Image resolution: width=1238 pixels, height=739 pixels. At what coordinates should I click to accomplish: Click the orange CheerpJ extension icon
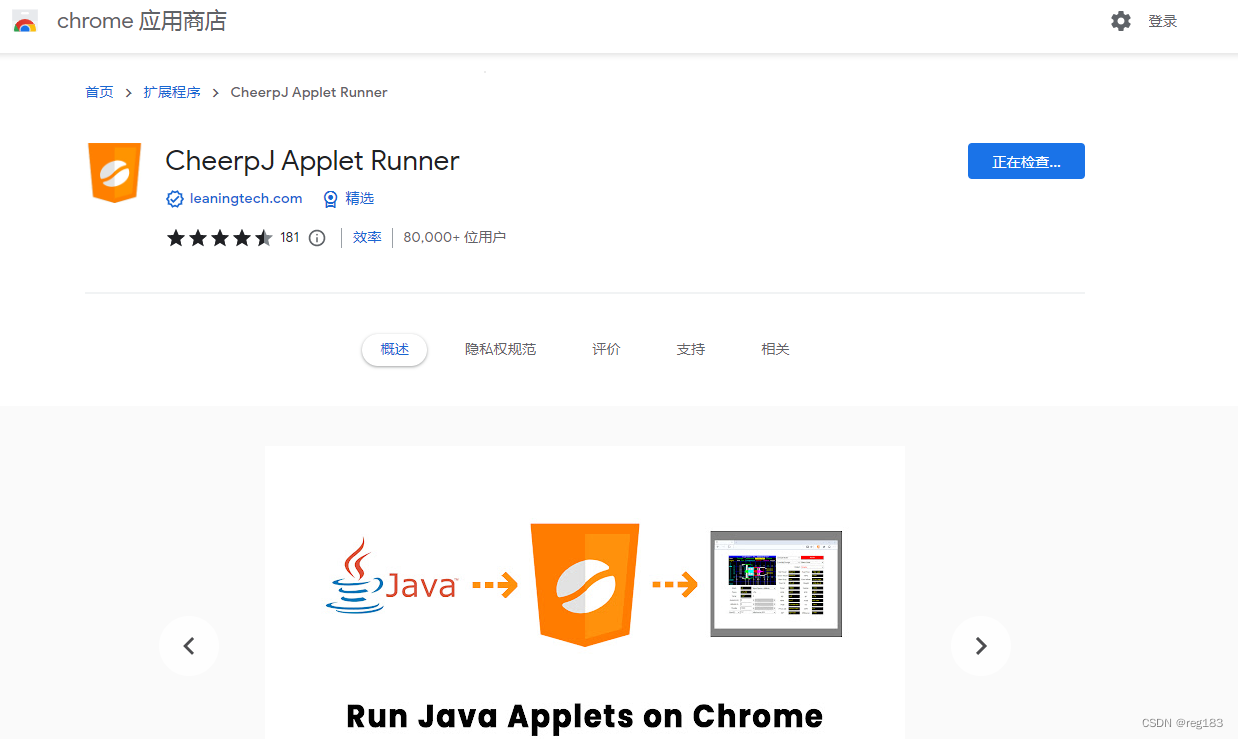114,173
